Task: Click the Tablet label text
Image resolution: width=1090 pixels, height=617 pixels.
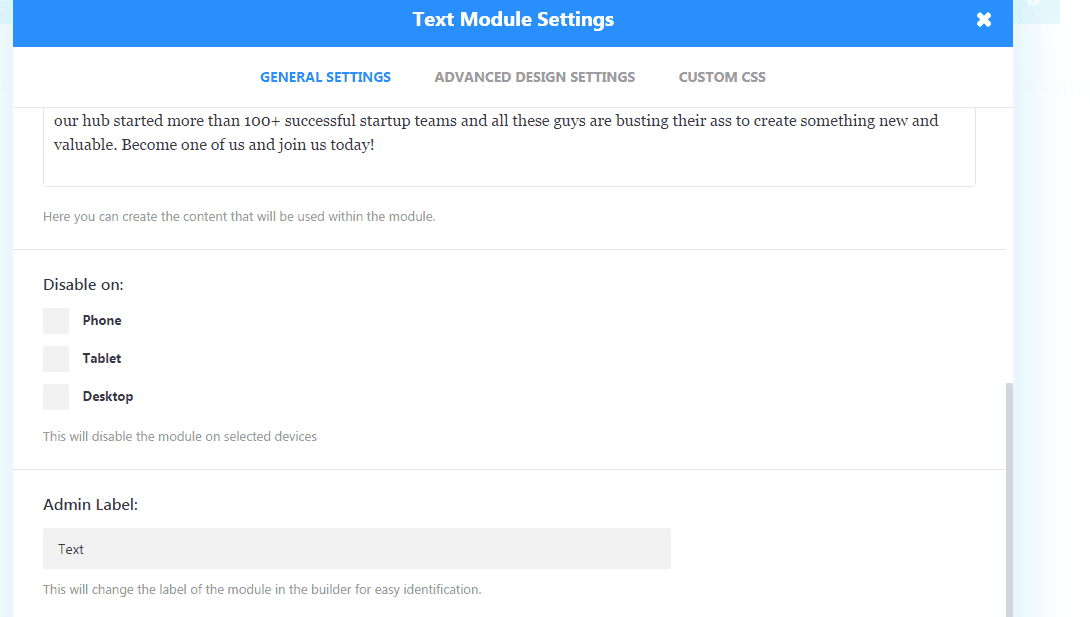Action: coord(102,359)
